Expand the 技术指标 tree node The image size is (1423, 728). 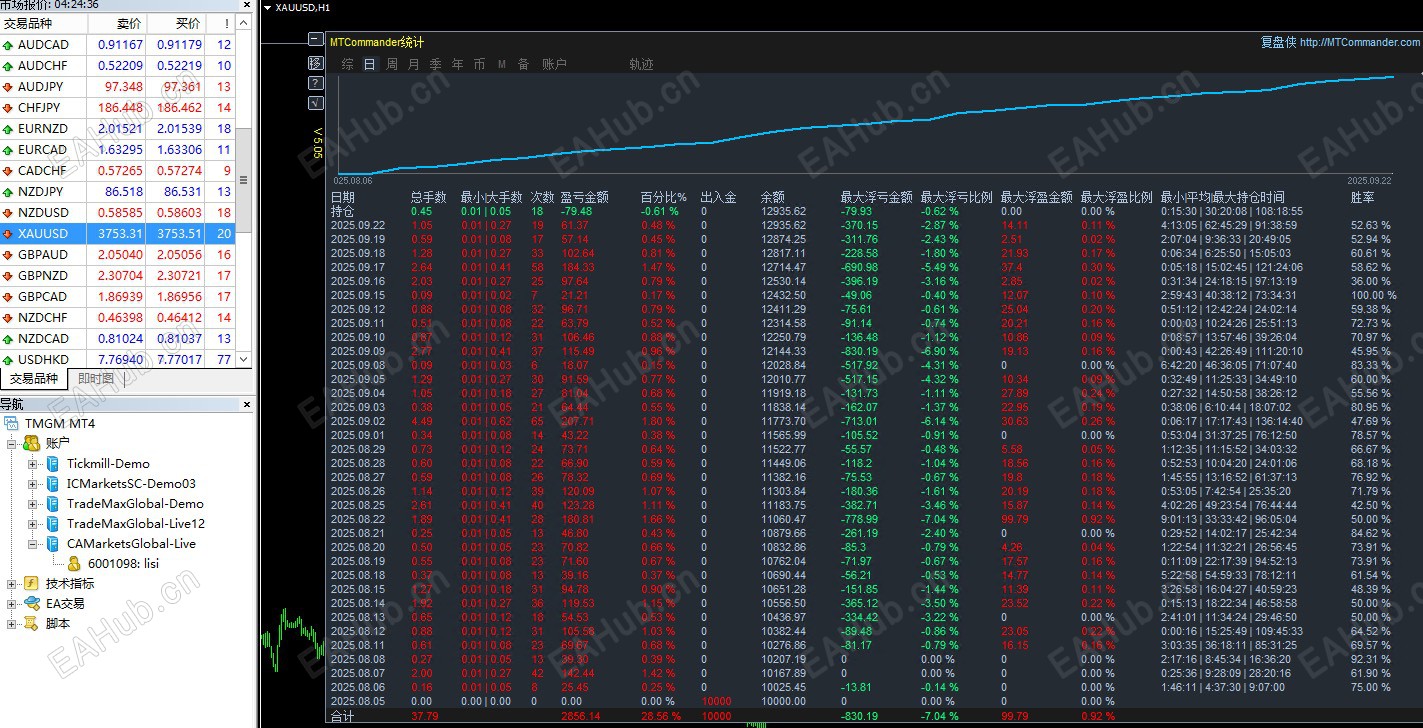click(11, 583)
